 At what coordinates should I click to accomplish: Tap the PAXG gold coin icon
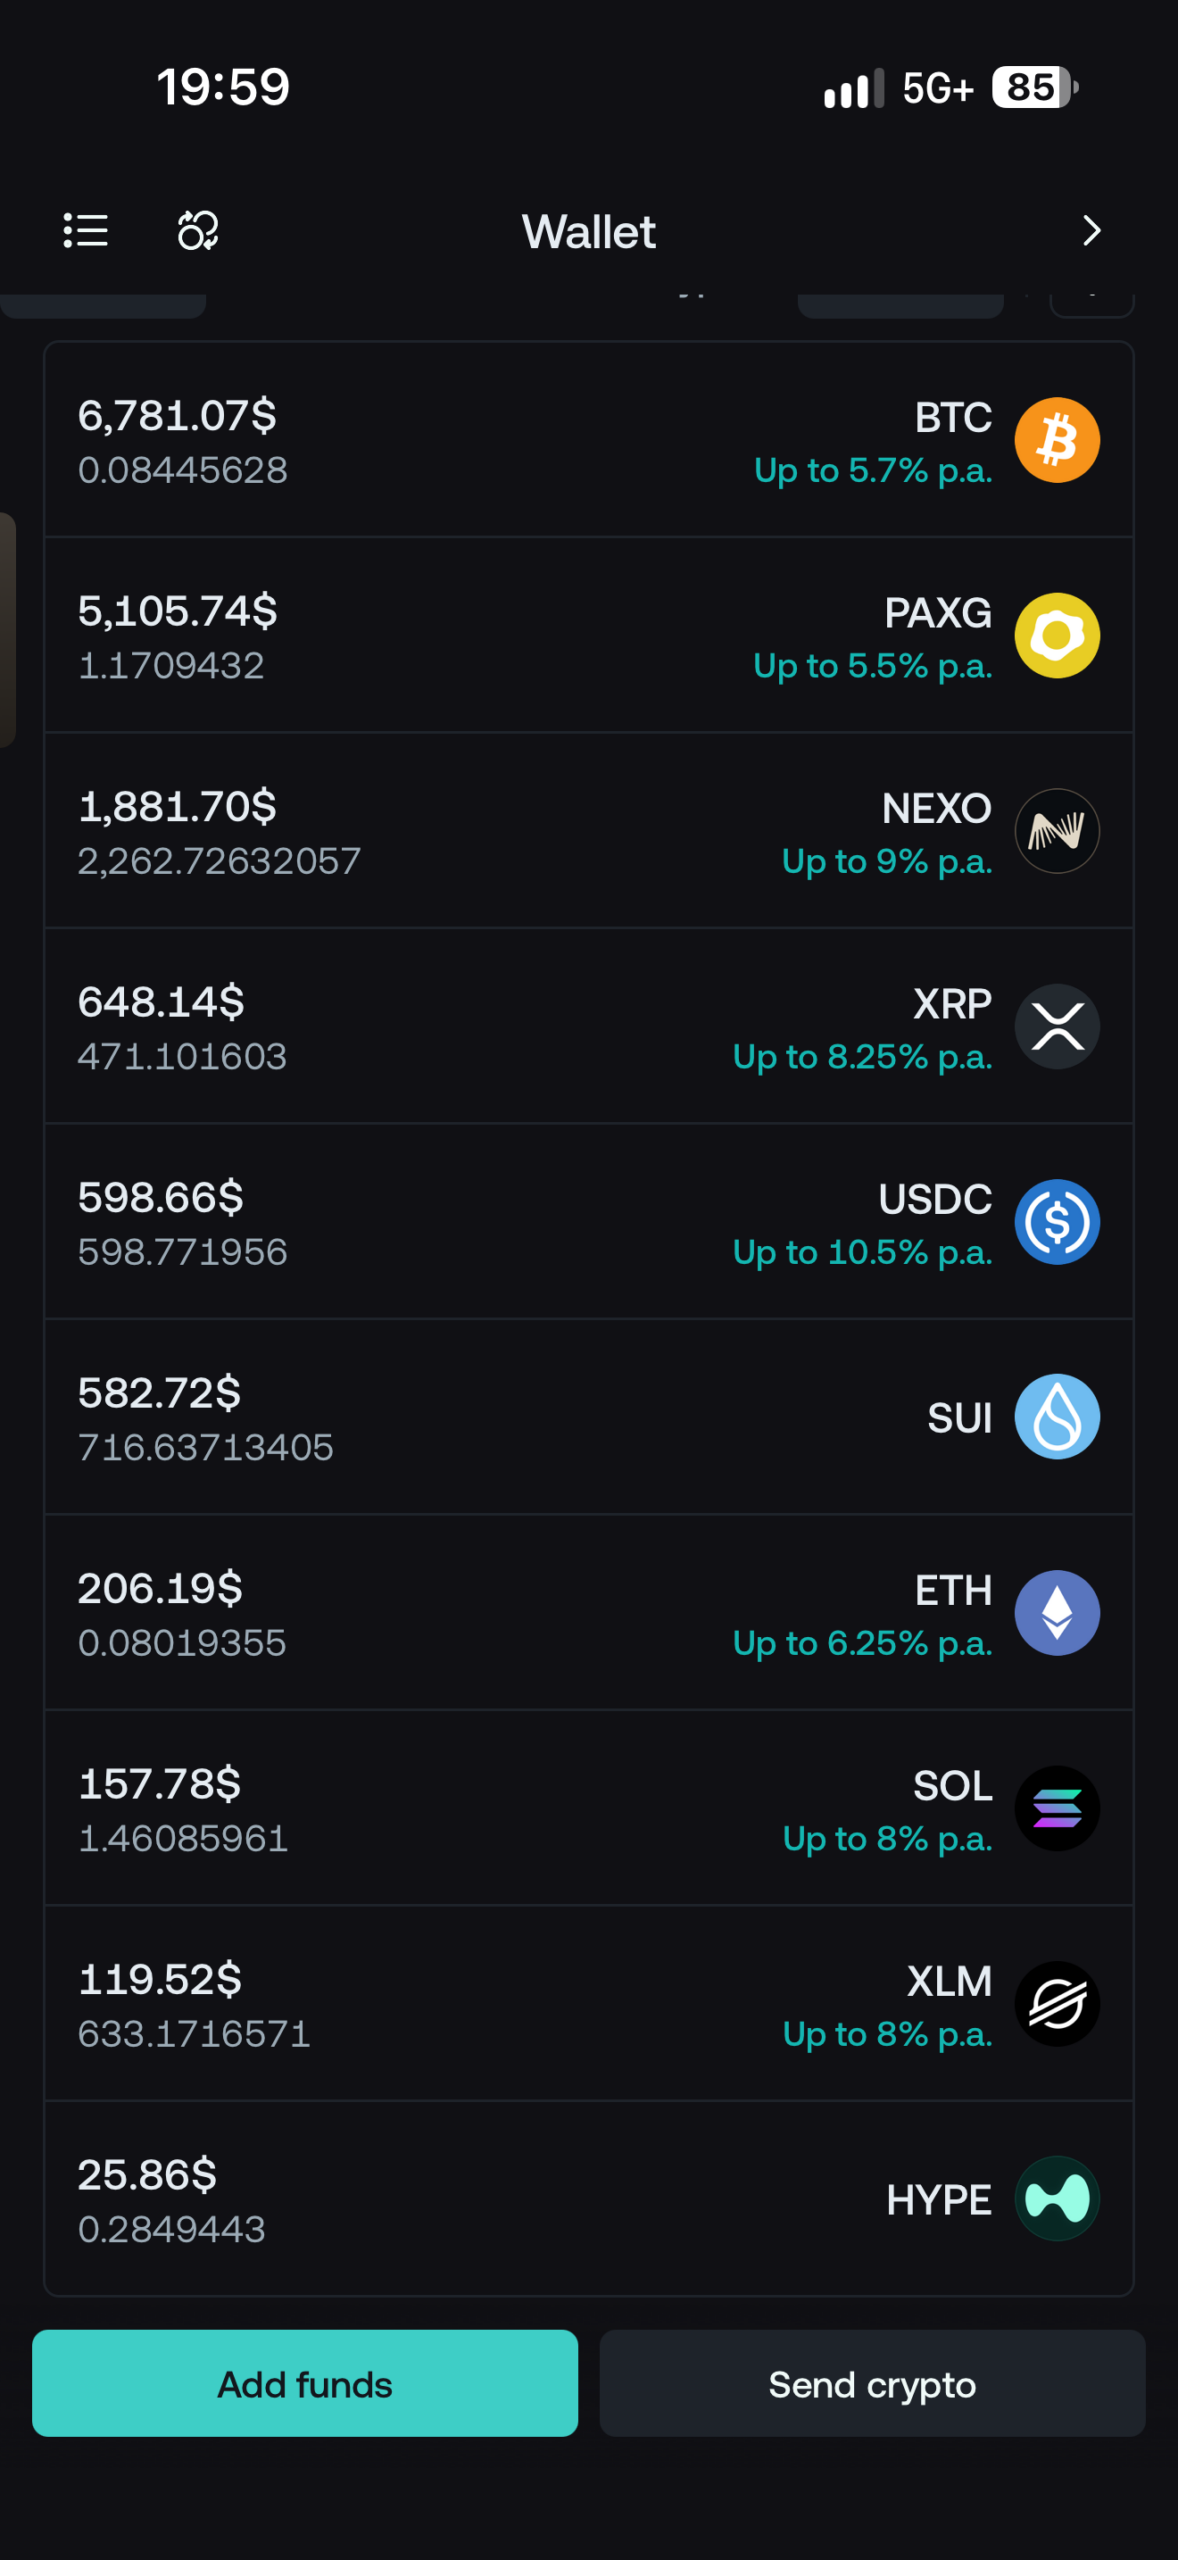1057,636
